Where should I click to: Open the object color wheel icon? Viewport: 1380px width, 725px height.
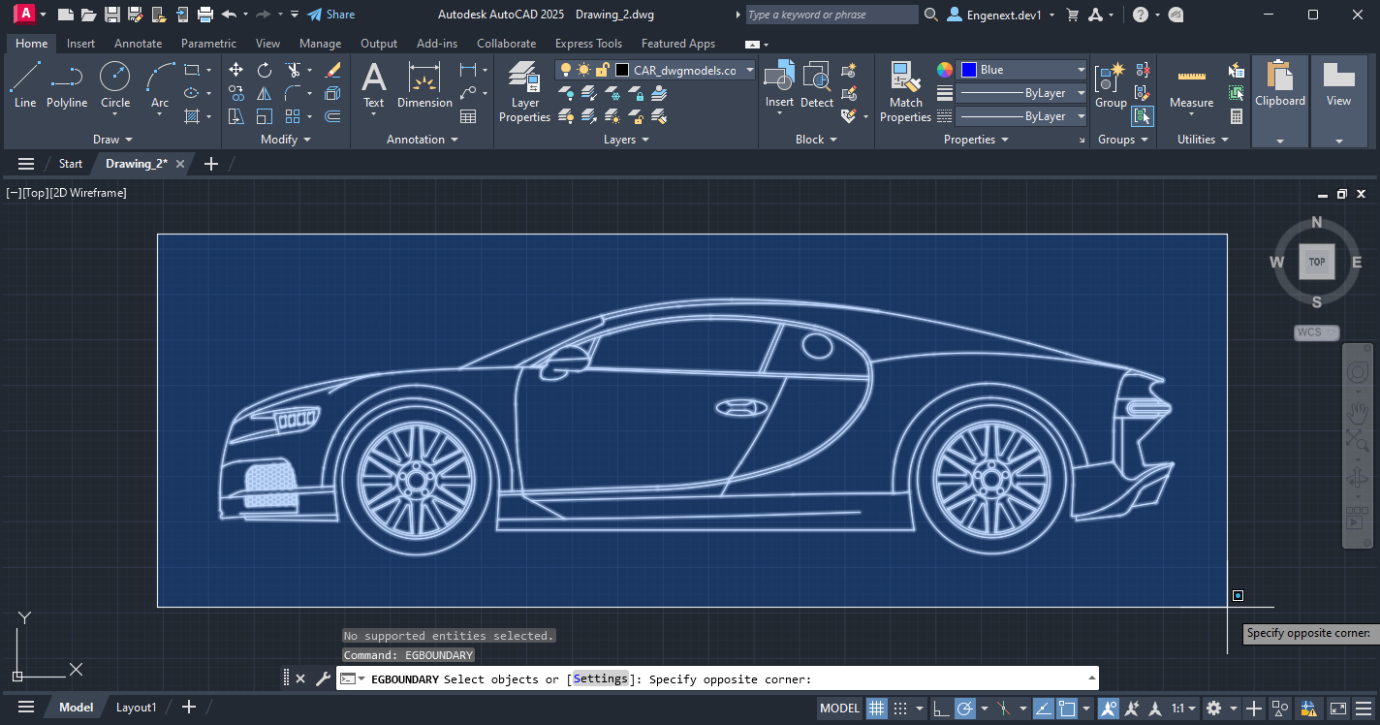tap(945, 70)
